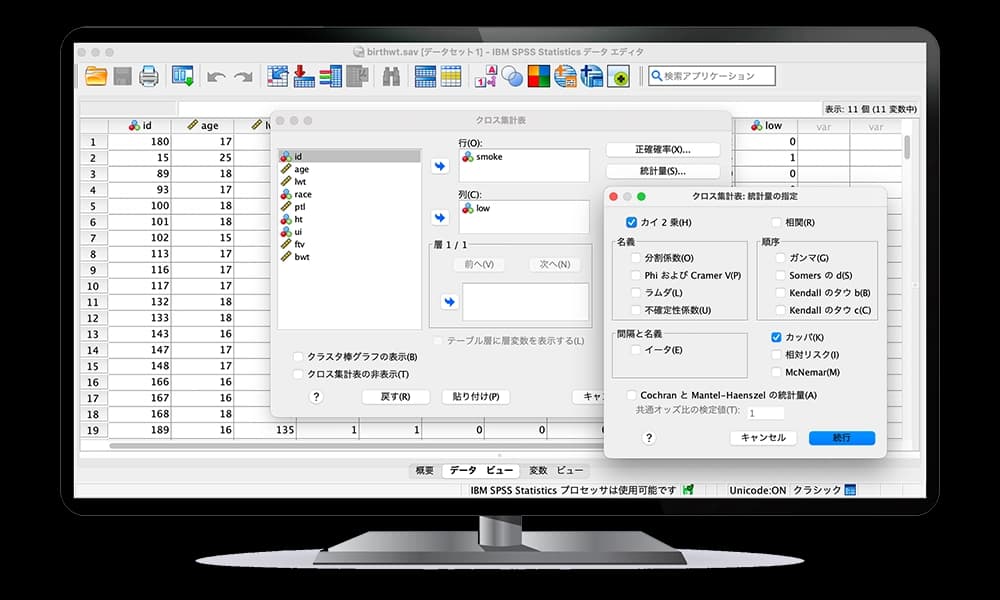Screen dimensions: 1000x600
Task: Recall recently used dialogs icon
Action: coord(183,77)
